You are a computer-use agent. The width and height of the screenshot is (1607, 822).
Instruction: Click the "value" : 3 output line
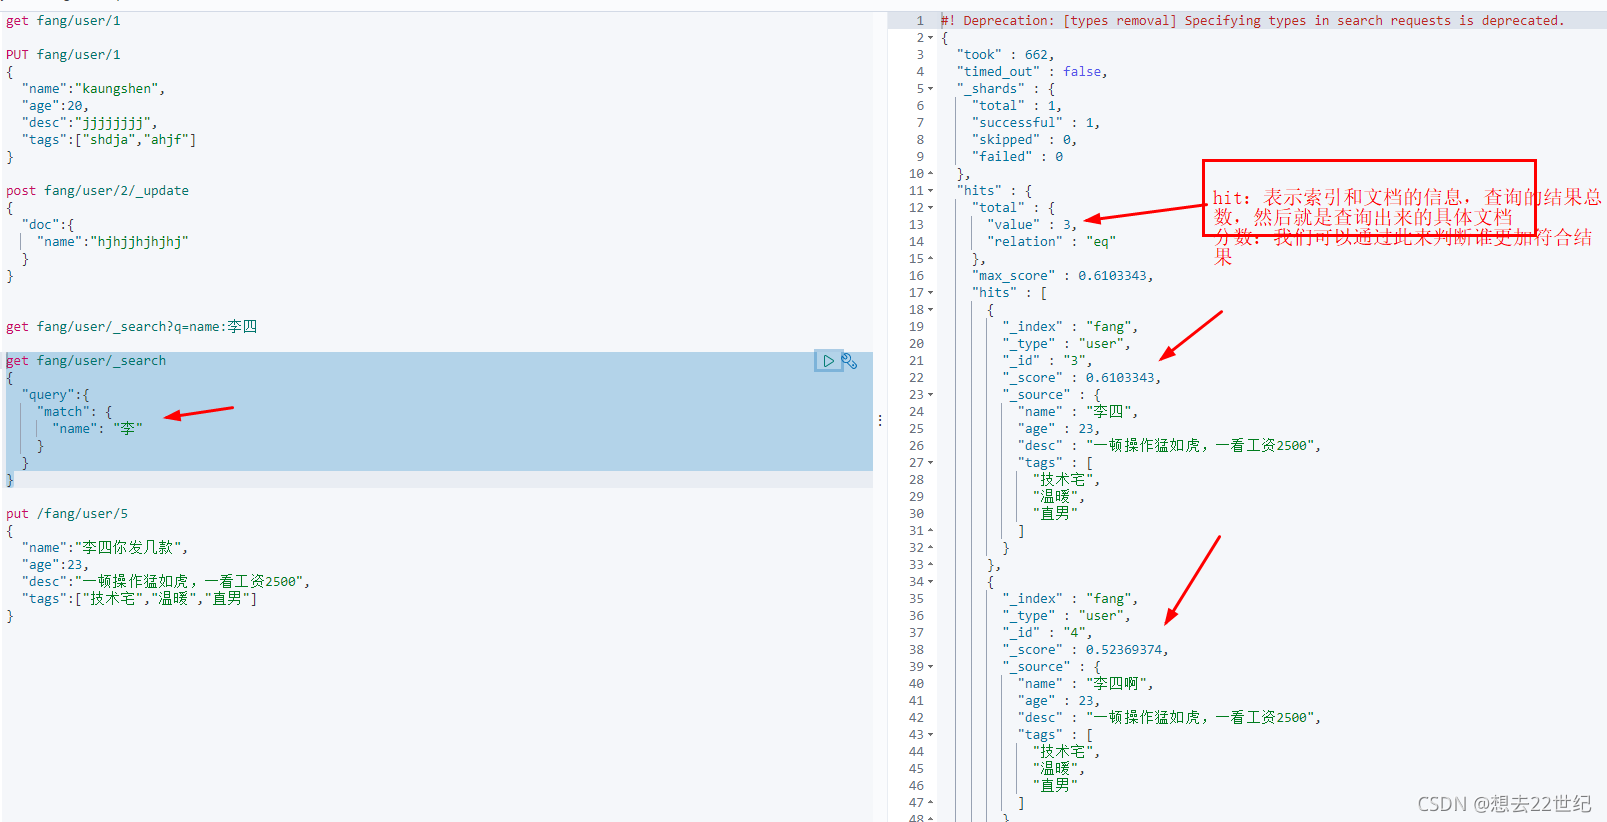pos(1032,225)
